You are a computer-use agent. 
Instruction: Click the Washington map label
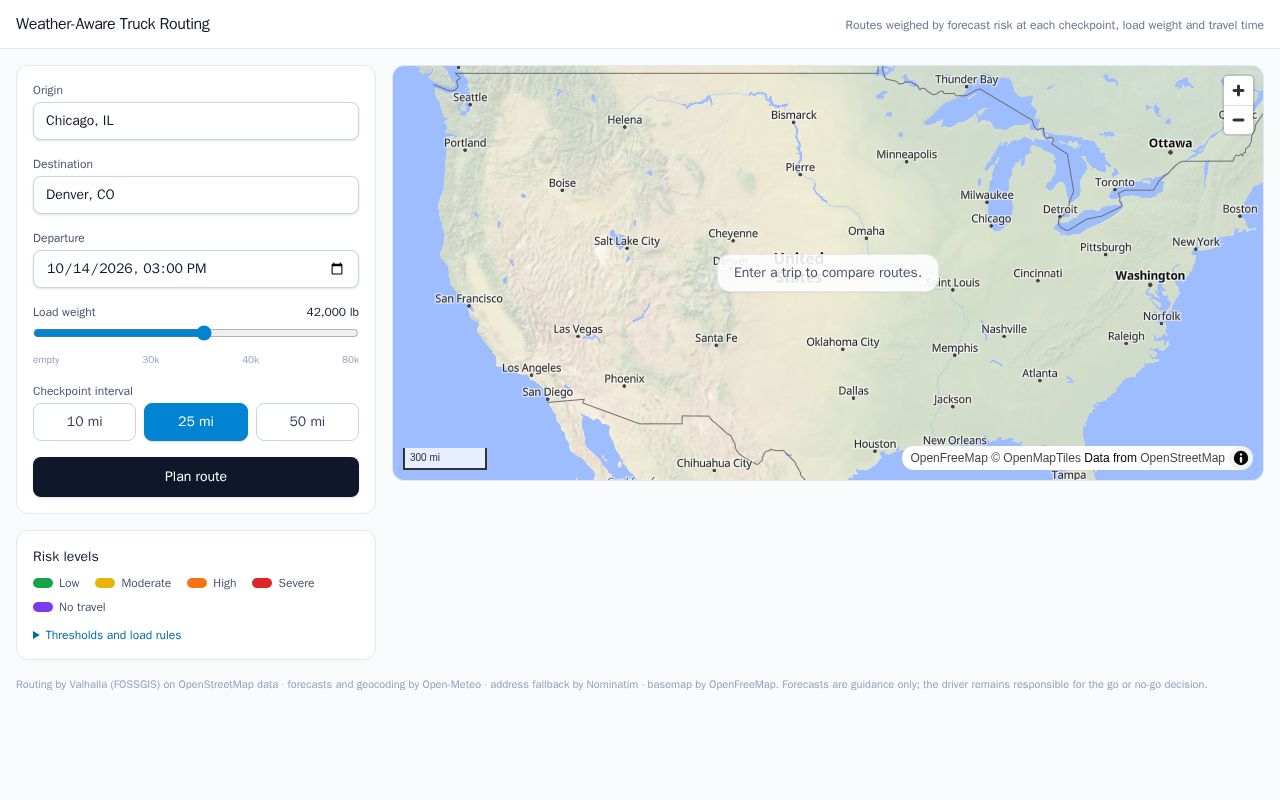point(1150,276)
